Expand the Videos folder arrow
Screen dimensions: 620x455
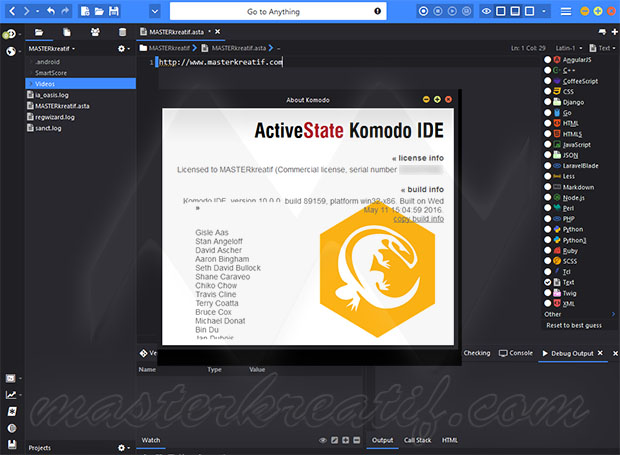[x=31, y=84]
